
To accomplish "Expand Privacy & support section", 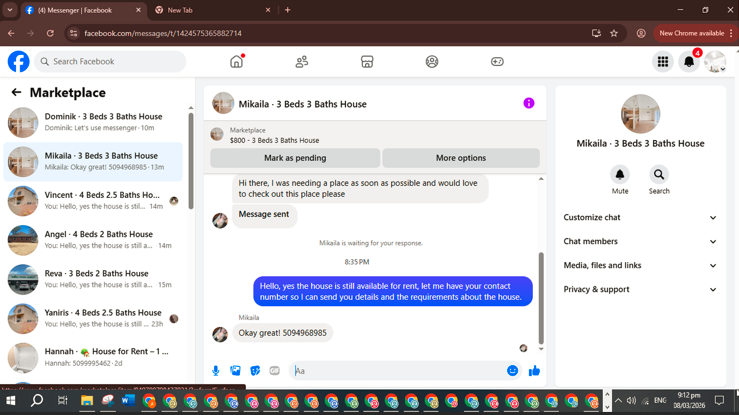I will click(x=640, y=289).
